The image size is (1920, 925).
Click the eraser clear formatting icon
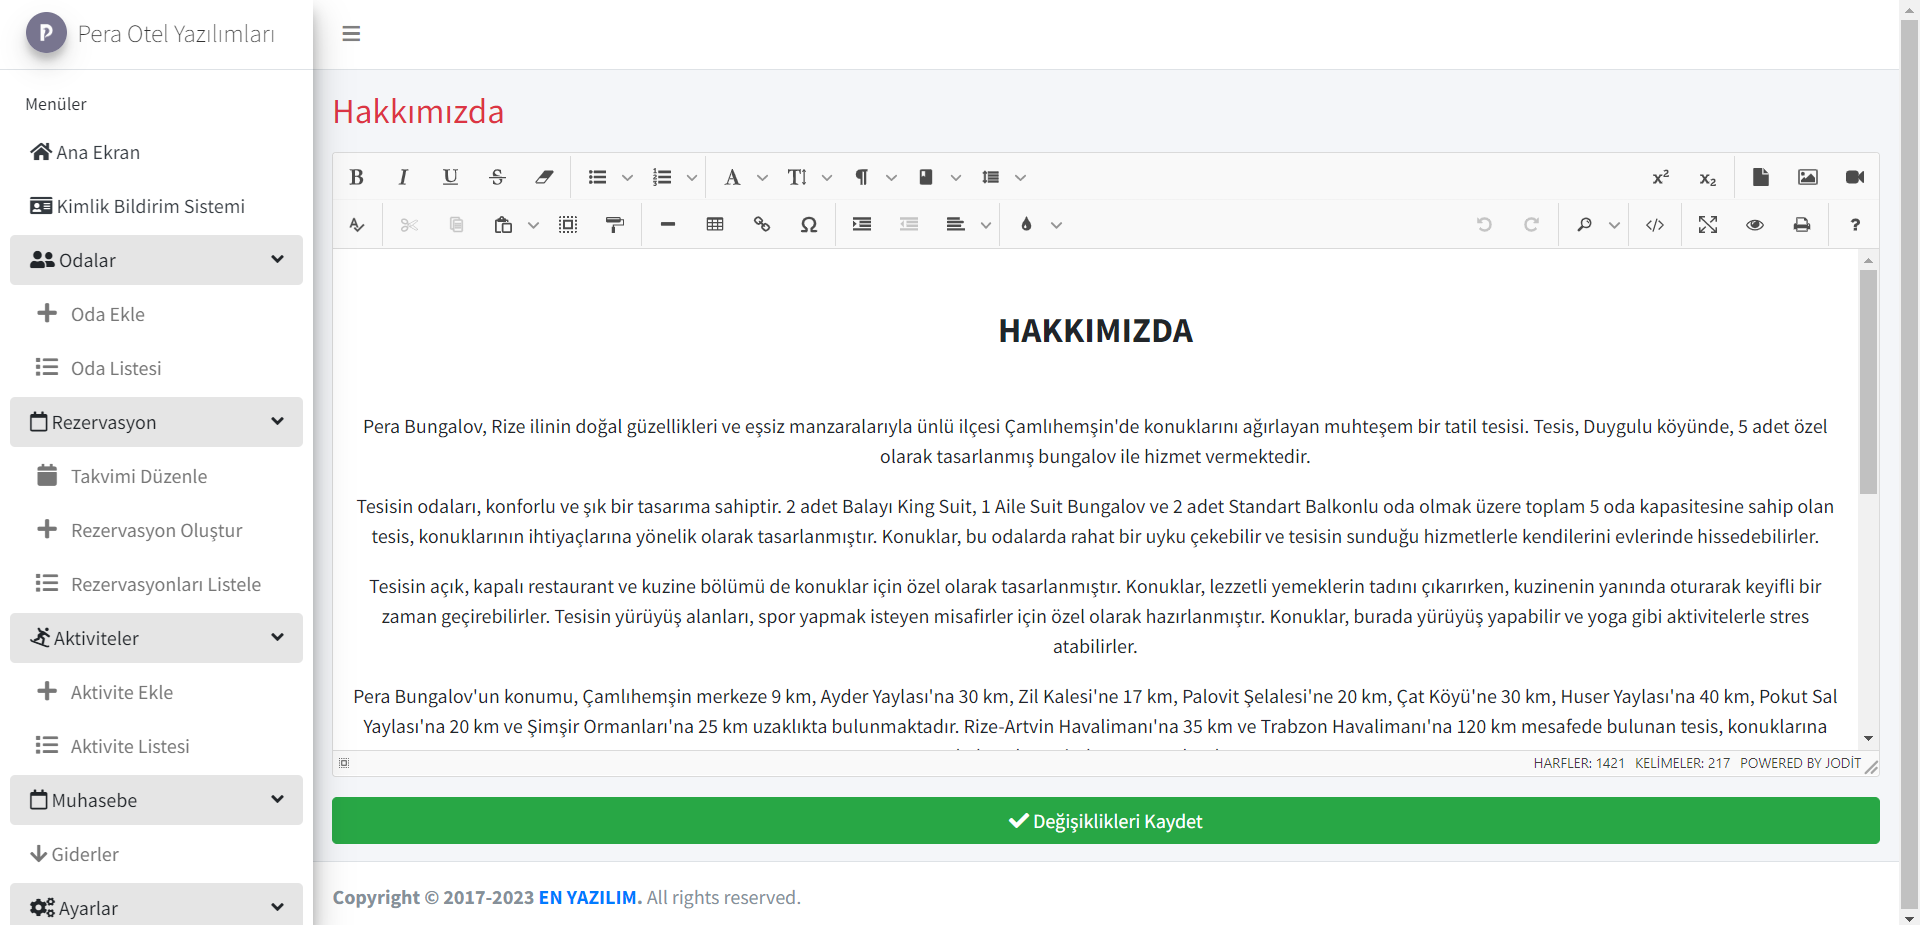tap(544, 177)
